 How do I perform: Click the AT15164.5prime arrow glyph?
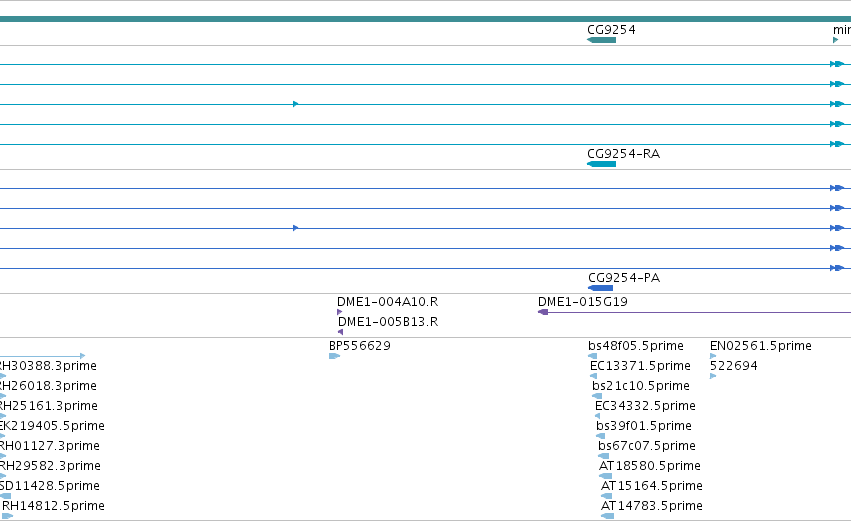606,495
